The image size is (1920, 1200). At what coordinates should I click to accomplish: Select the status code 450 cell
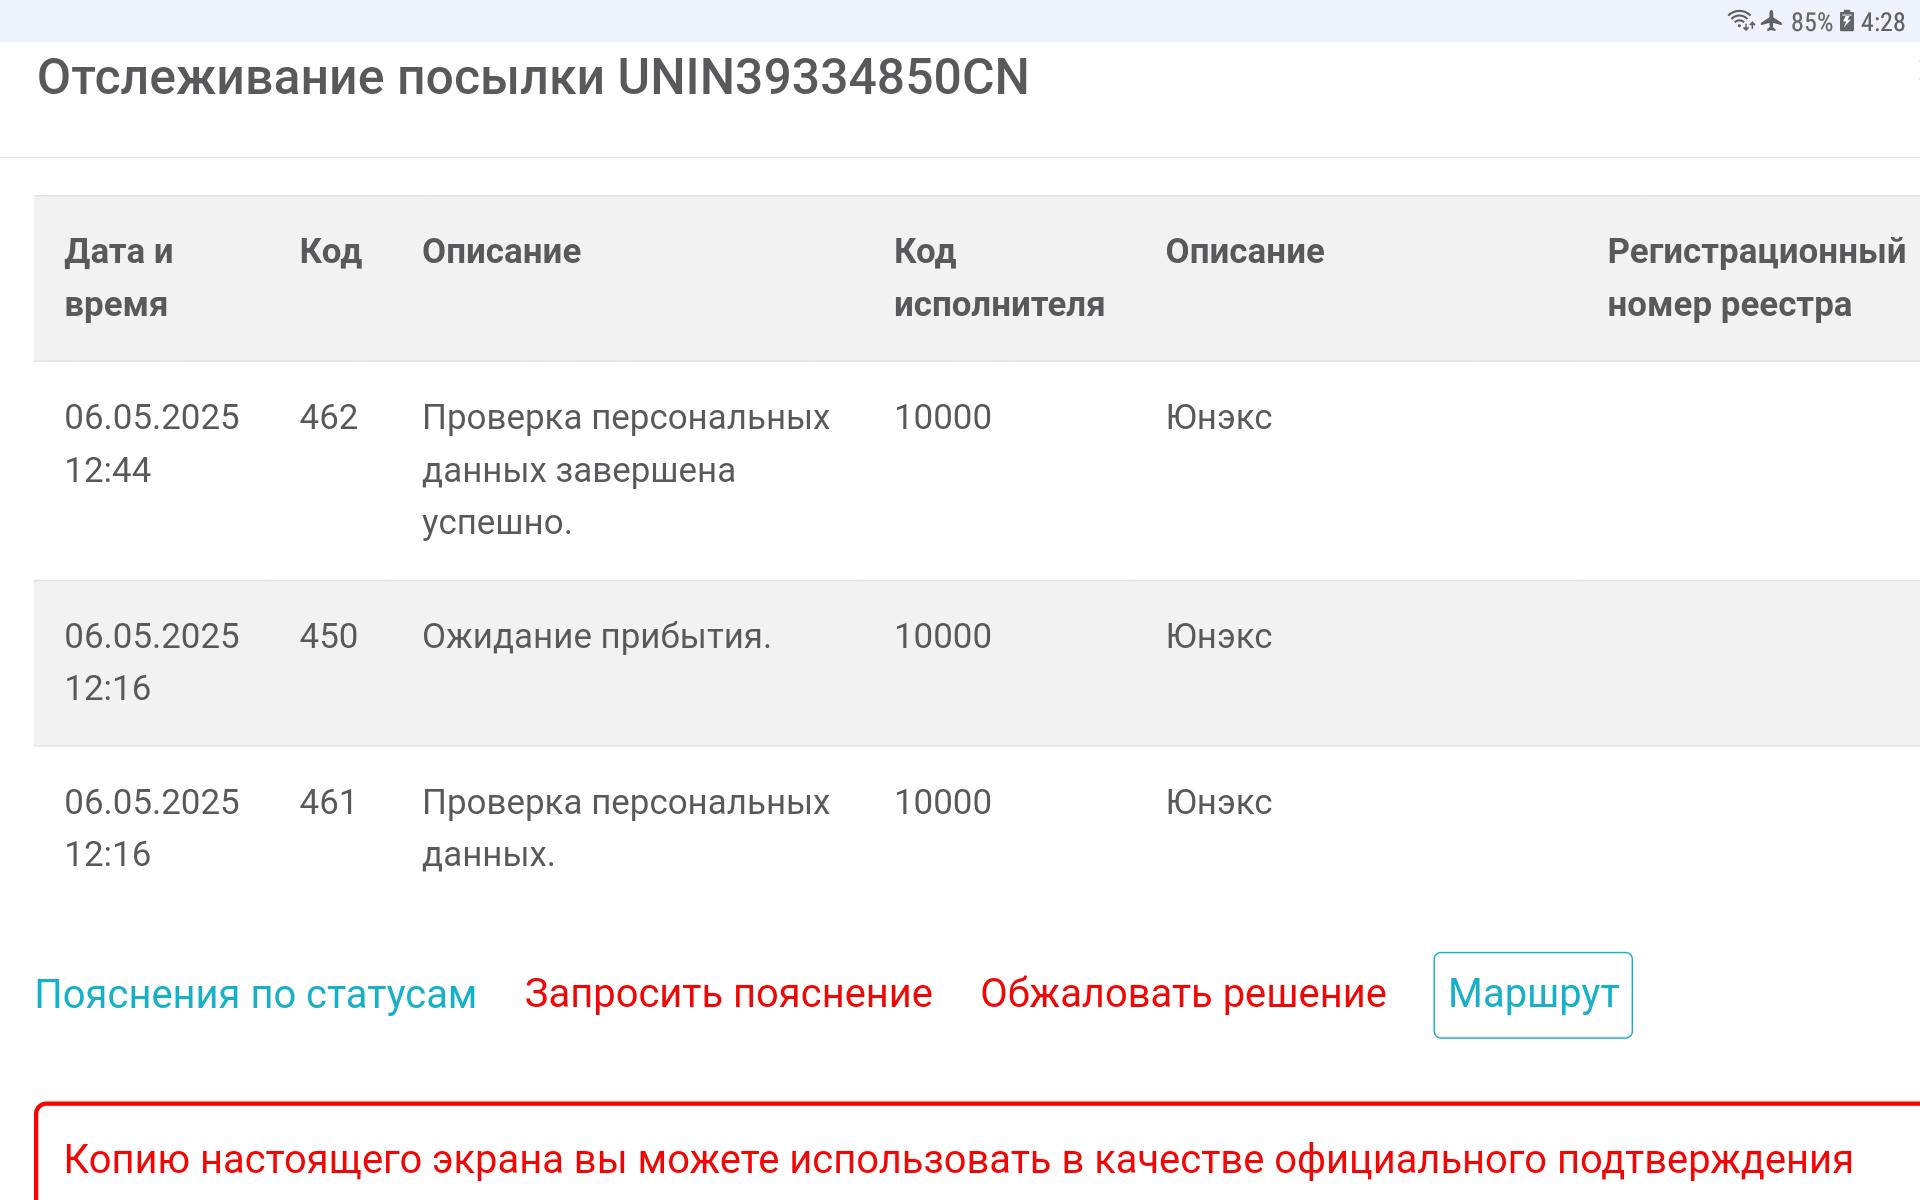(x=328, y=637)
